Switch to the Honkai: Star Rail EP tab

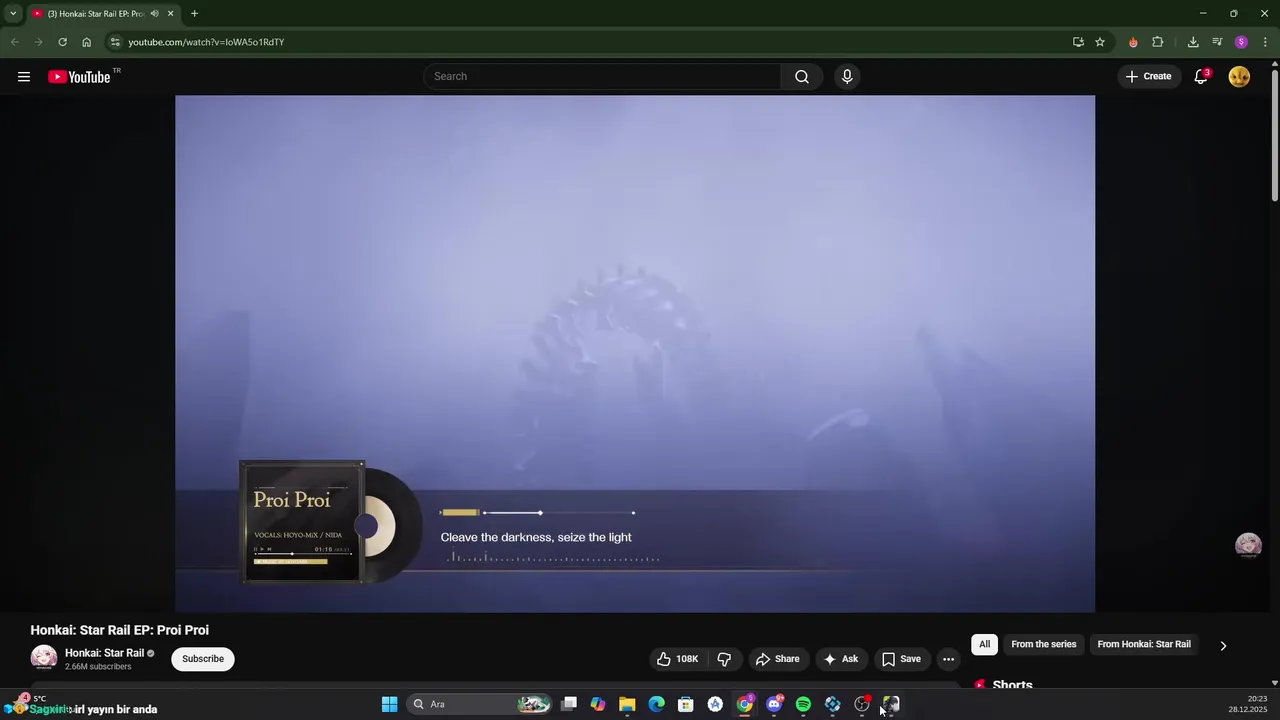95,14
